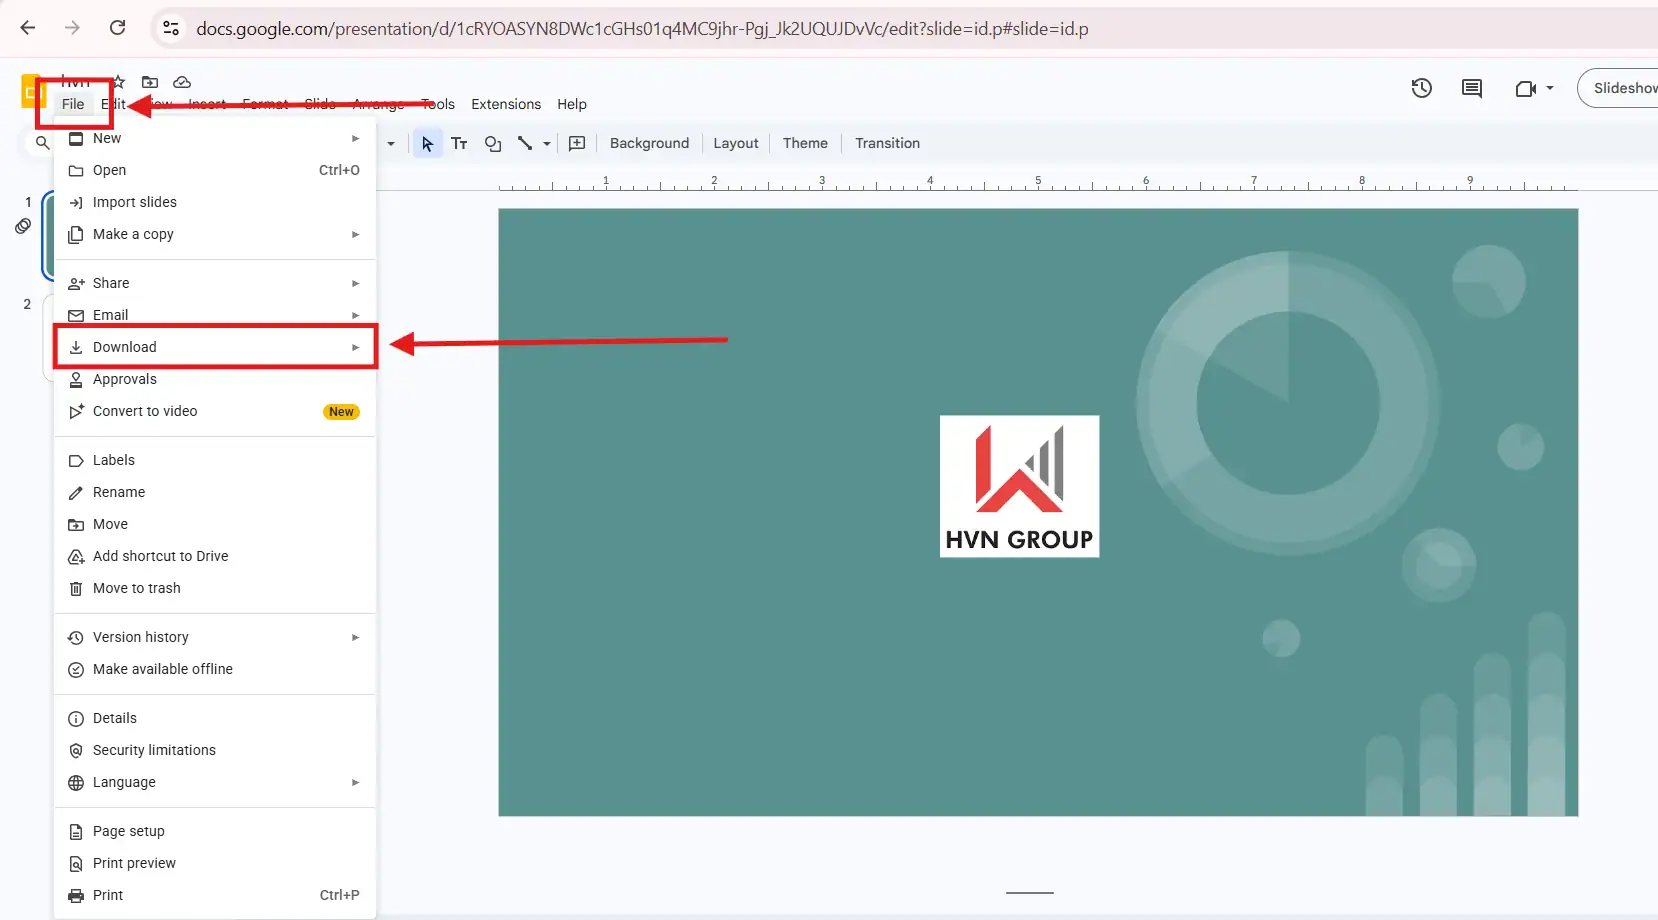Expand the Make a copy submenu arrow

click(x=355, y=234)
